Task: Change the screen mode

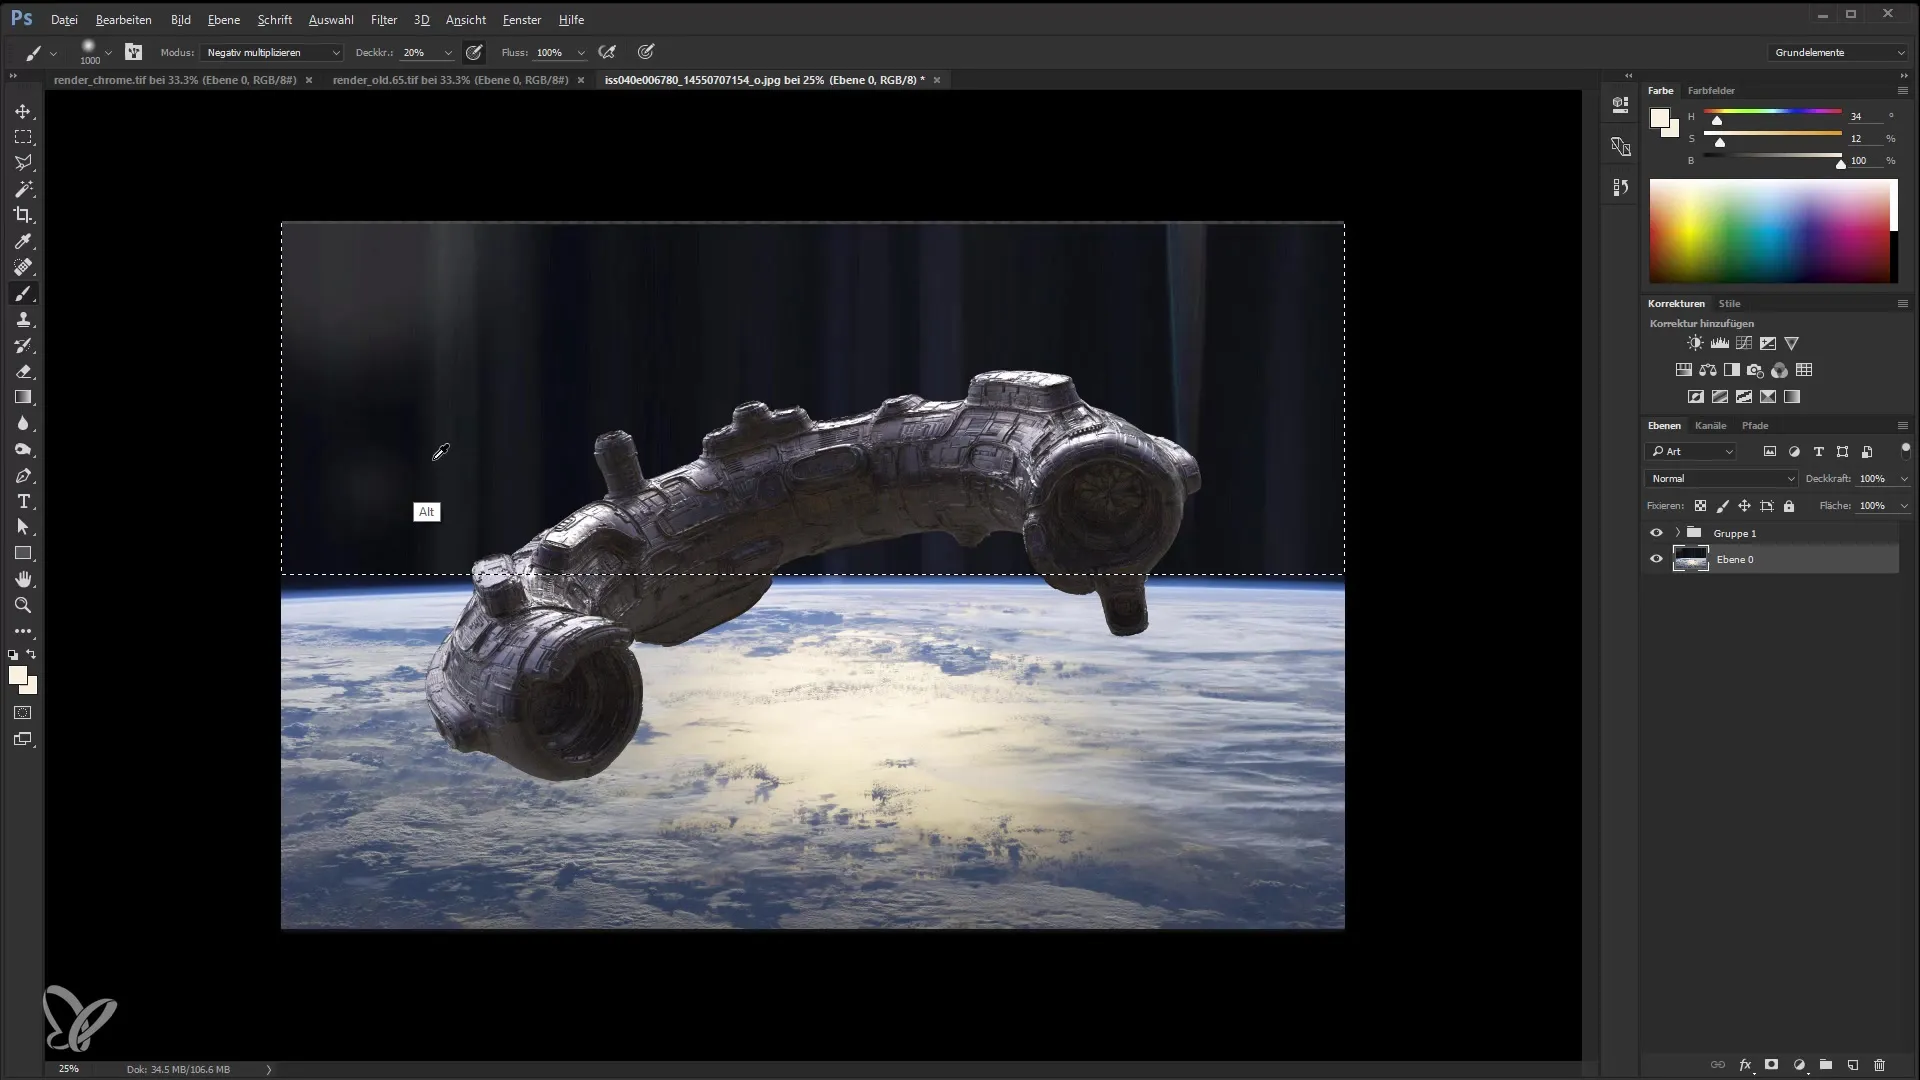Action: click(23, 740)
